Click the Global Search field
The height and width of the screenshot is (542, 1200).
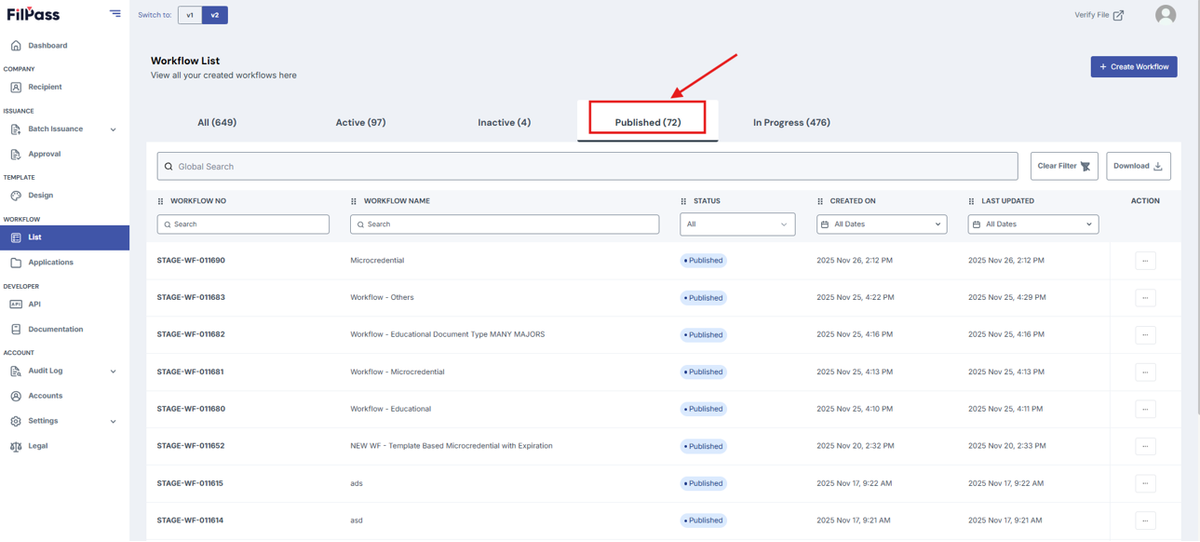588,166
